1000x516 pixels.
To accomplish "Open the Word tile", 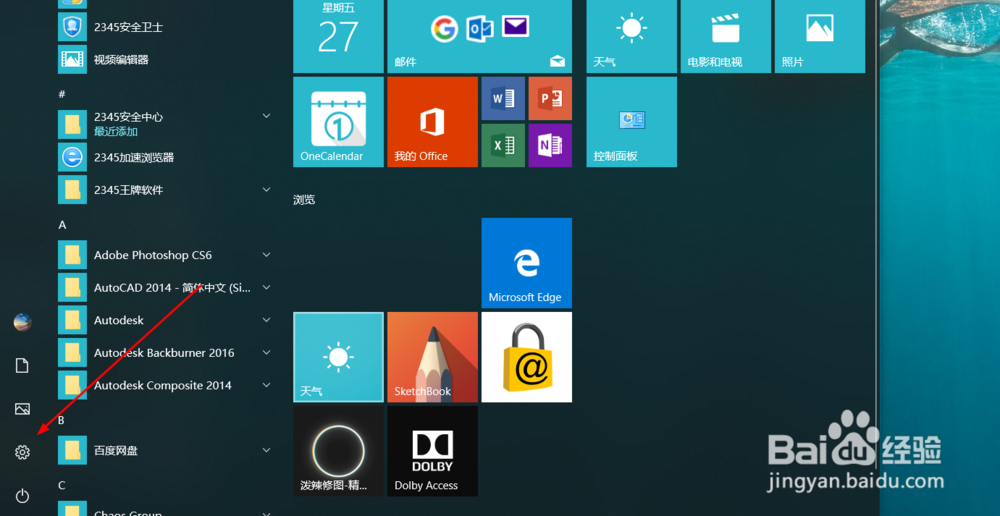I will 503,98.
